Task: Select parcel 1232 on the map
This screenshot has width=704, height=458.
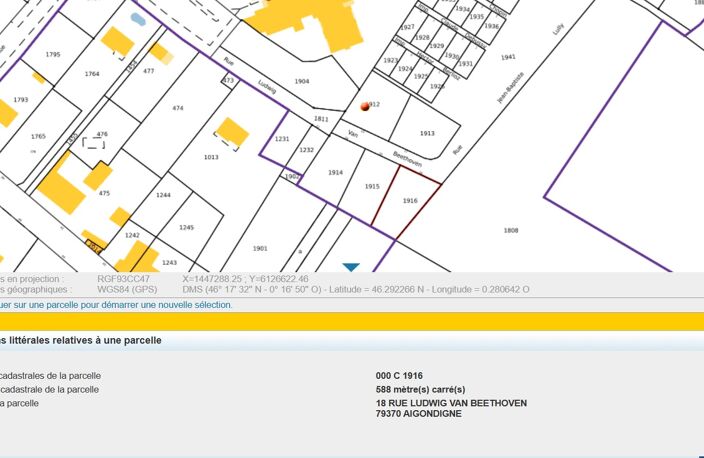Action: tap(307, 150)
